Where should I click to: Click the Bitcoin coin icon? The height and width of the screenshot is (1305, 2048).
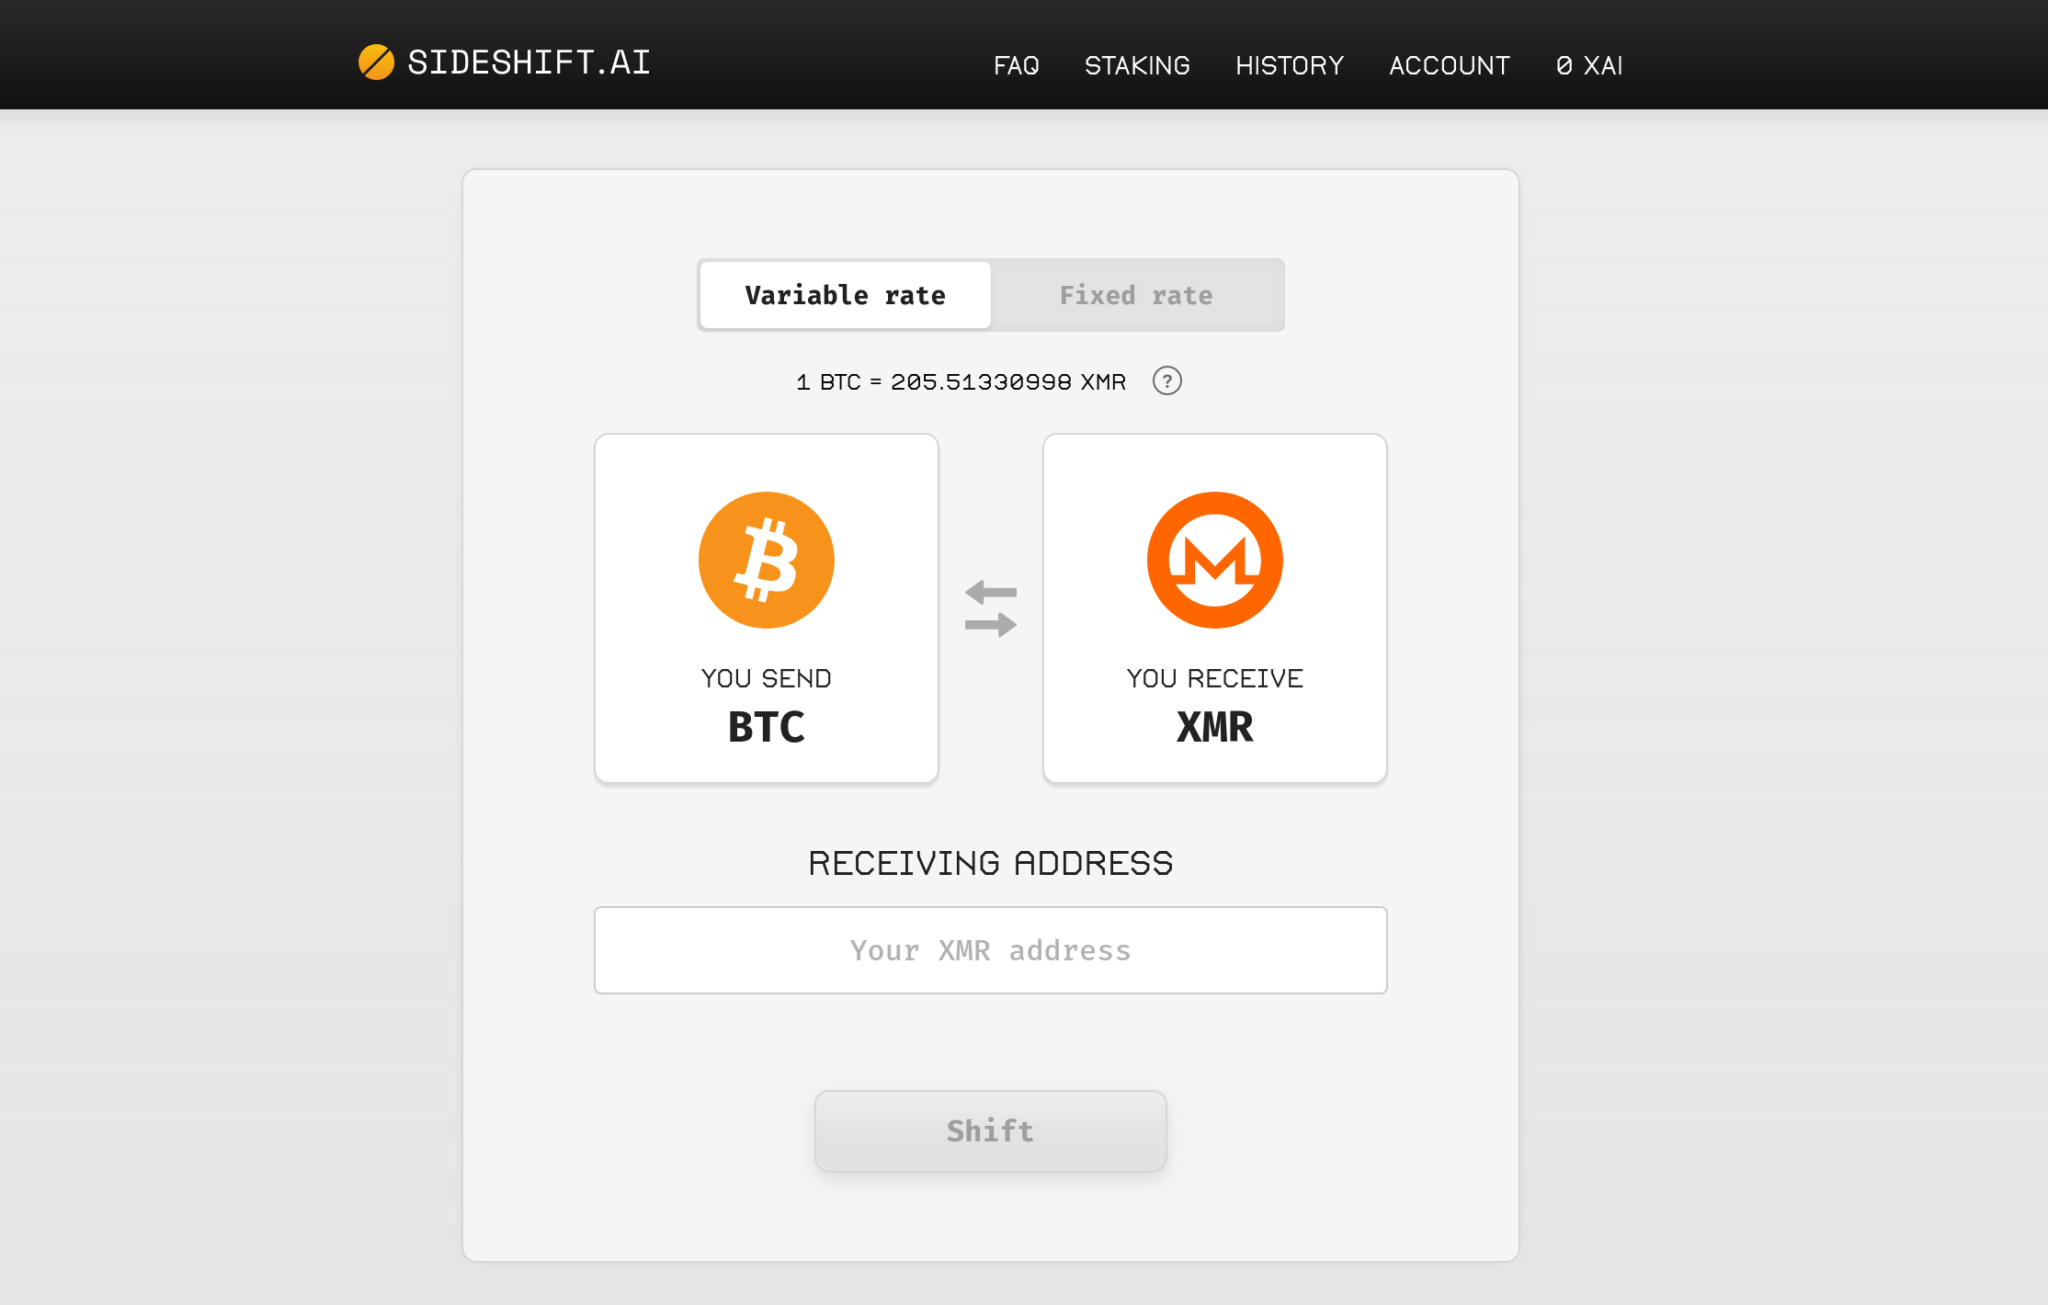coord(766,560)
